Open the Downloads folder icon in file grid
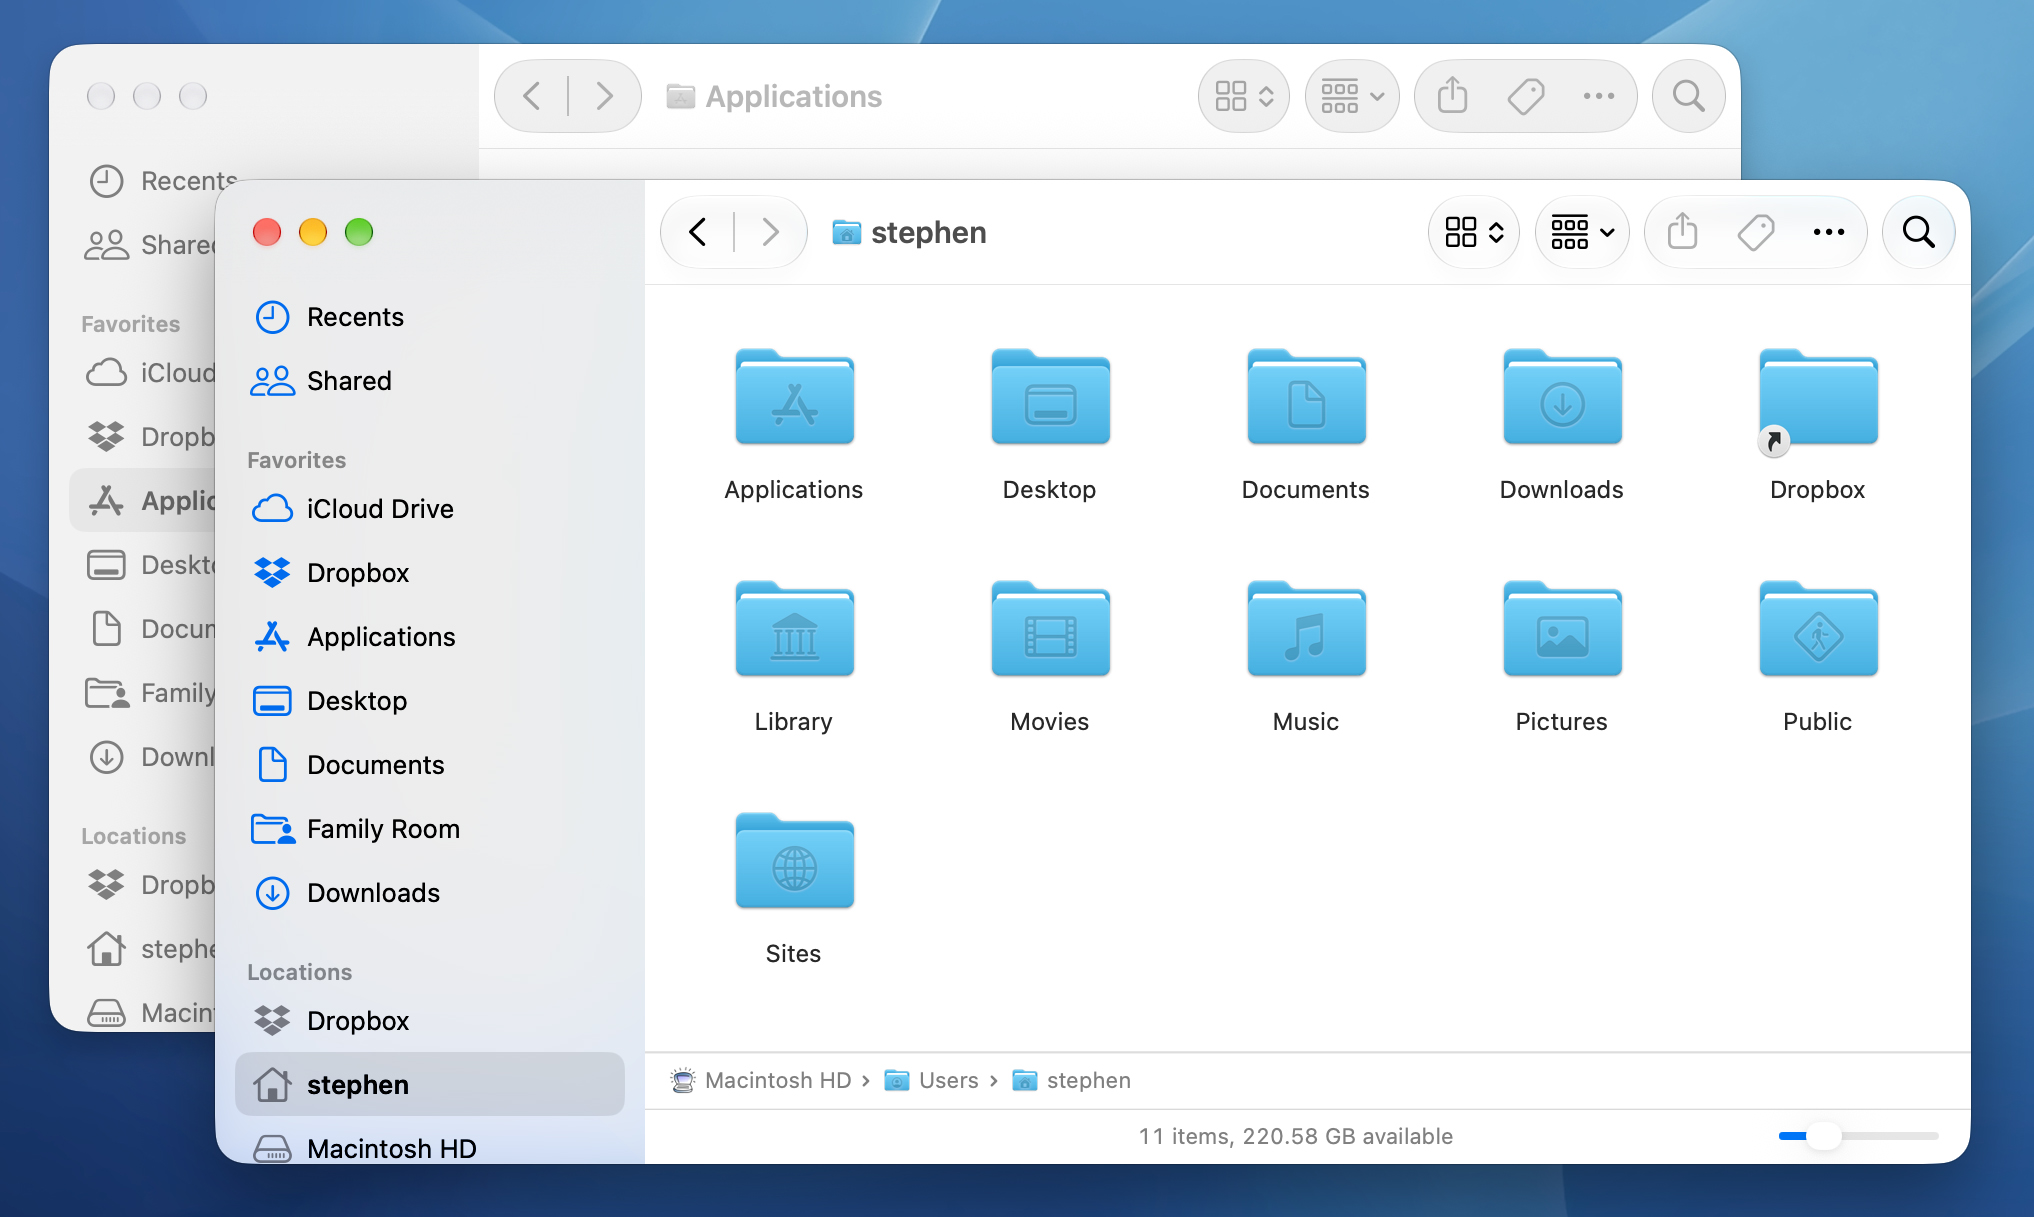This screenshot has width=2034, height=1217. tap(1562, 397)
